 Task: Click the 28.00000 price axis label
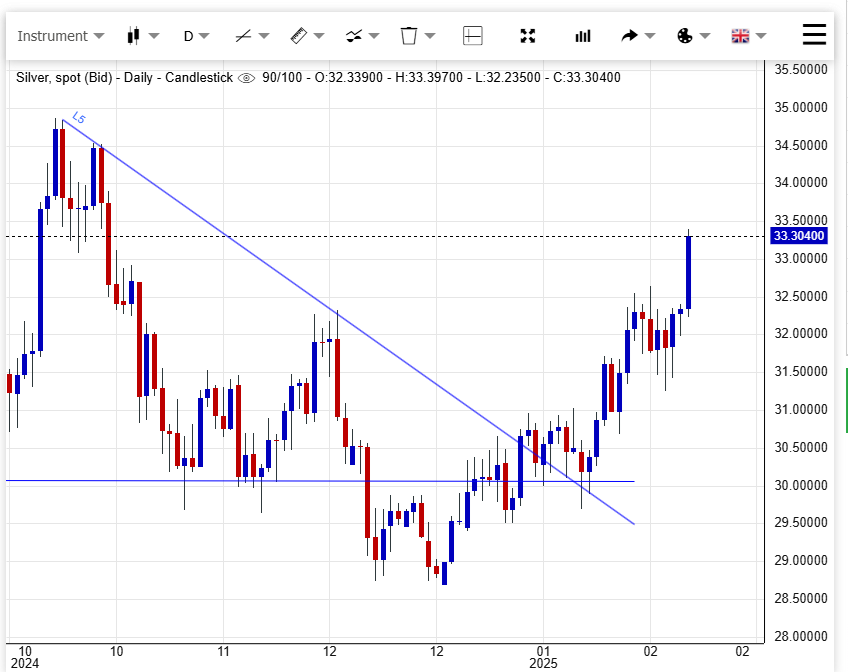(x=801, y=636)
